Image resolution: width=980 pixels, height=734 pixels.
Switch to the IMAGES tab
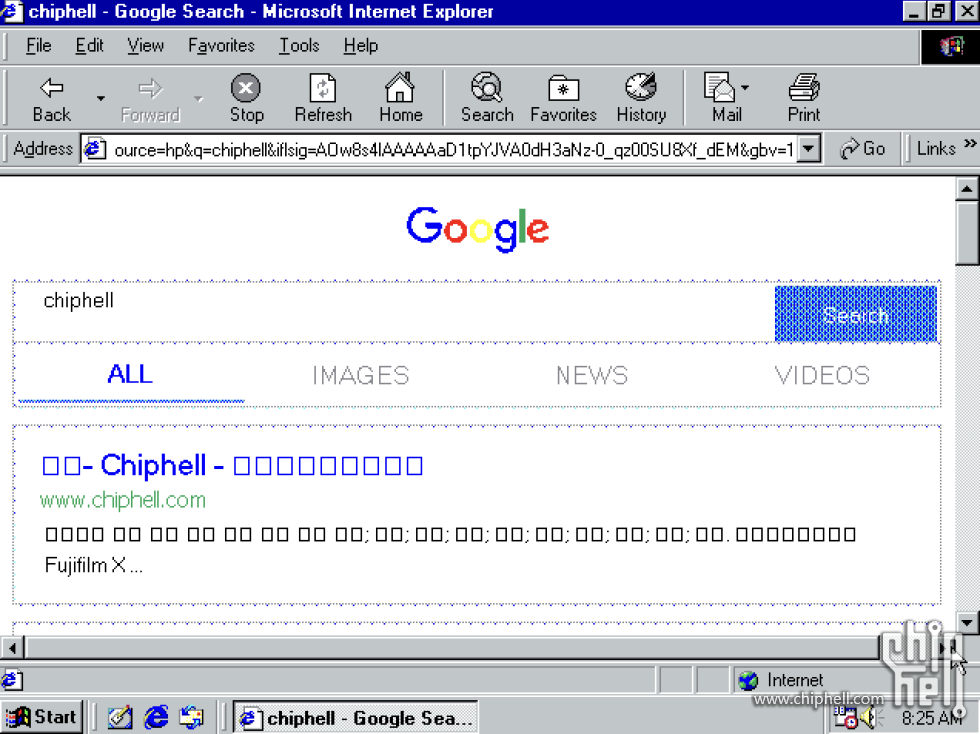click(x=361, y=375)
